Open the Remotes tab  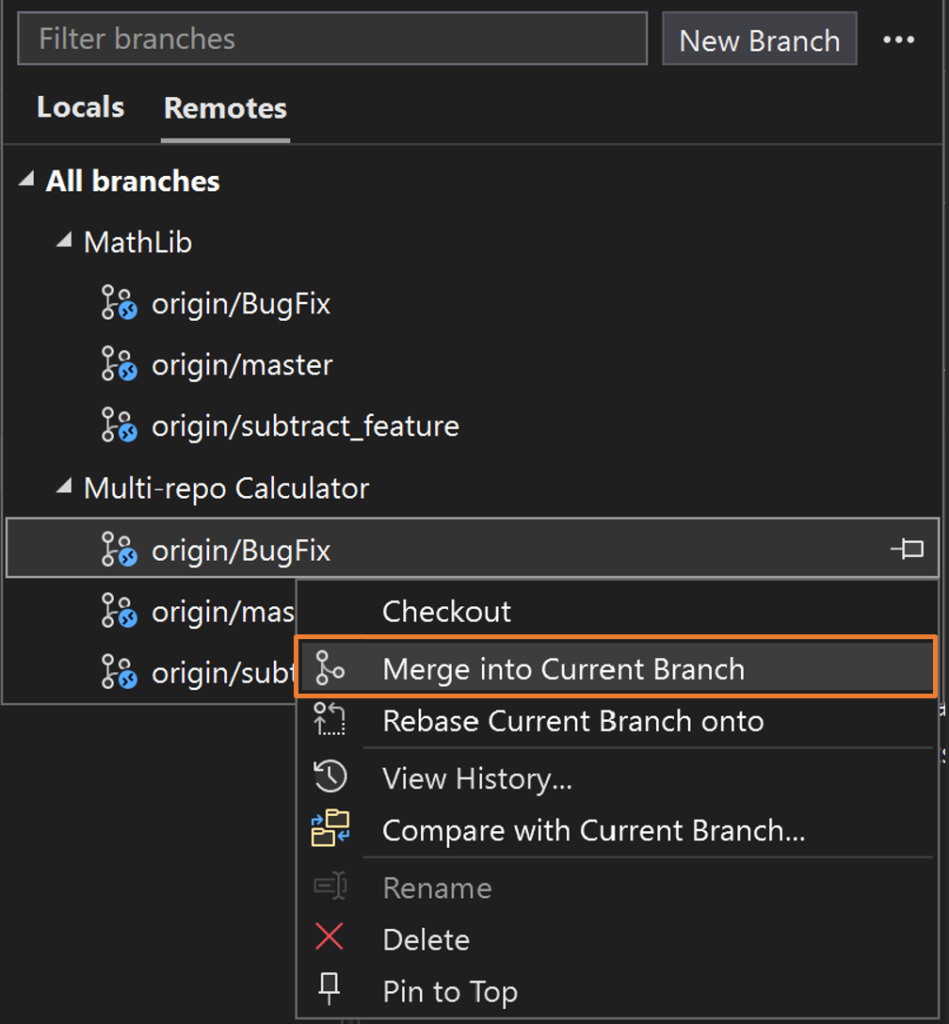click(x=225, y=108)
